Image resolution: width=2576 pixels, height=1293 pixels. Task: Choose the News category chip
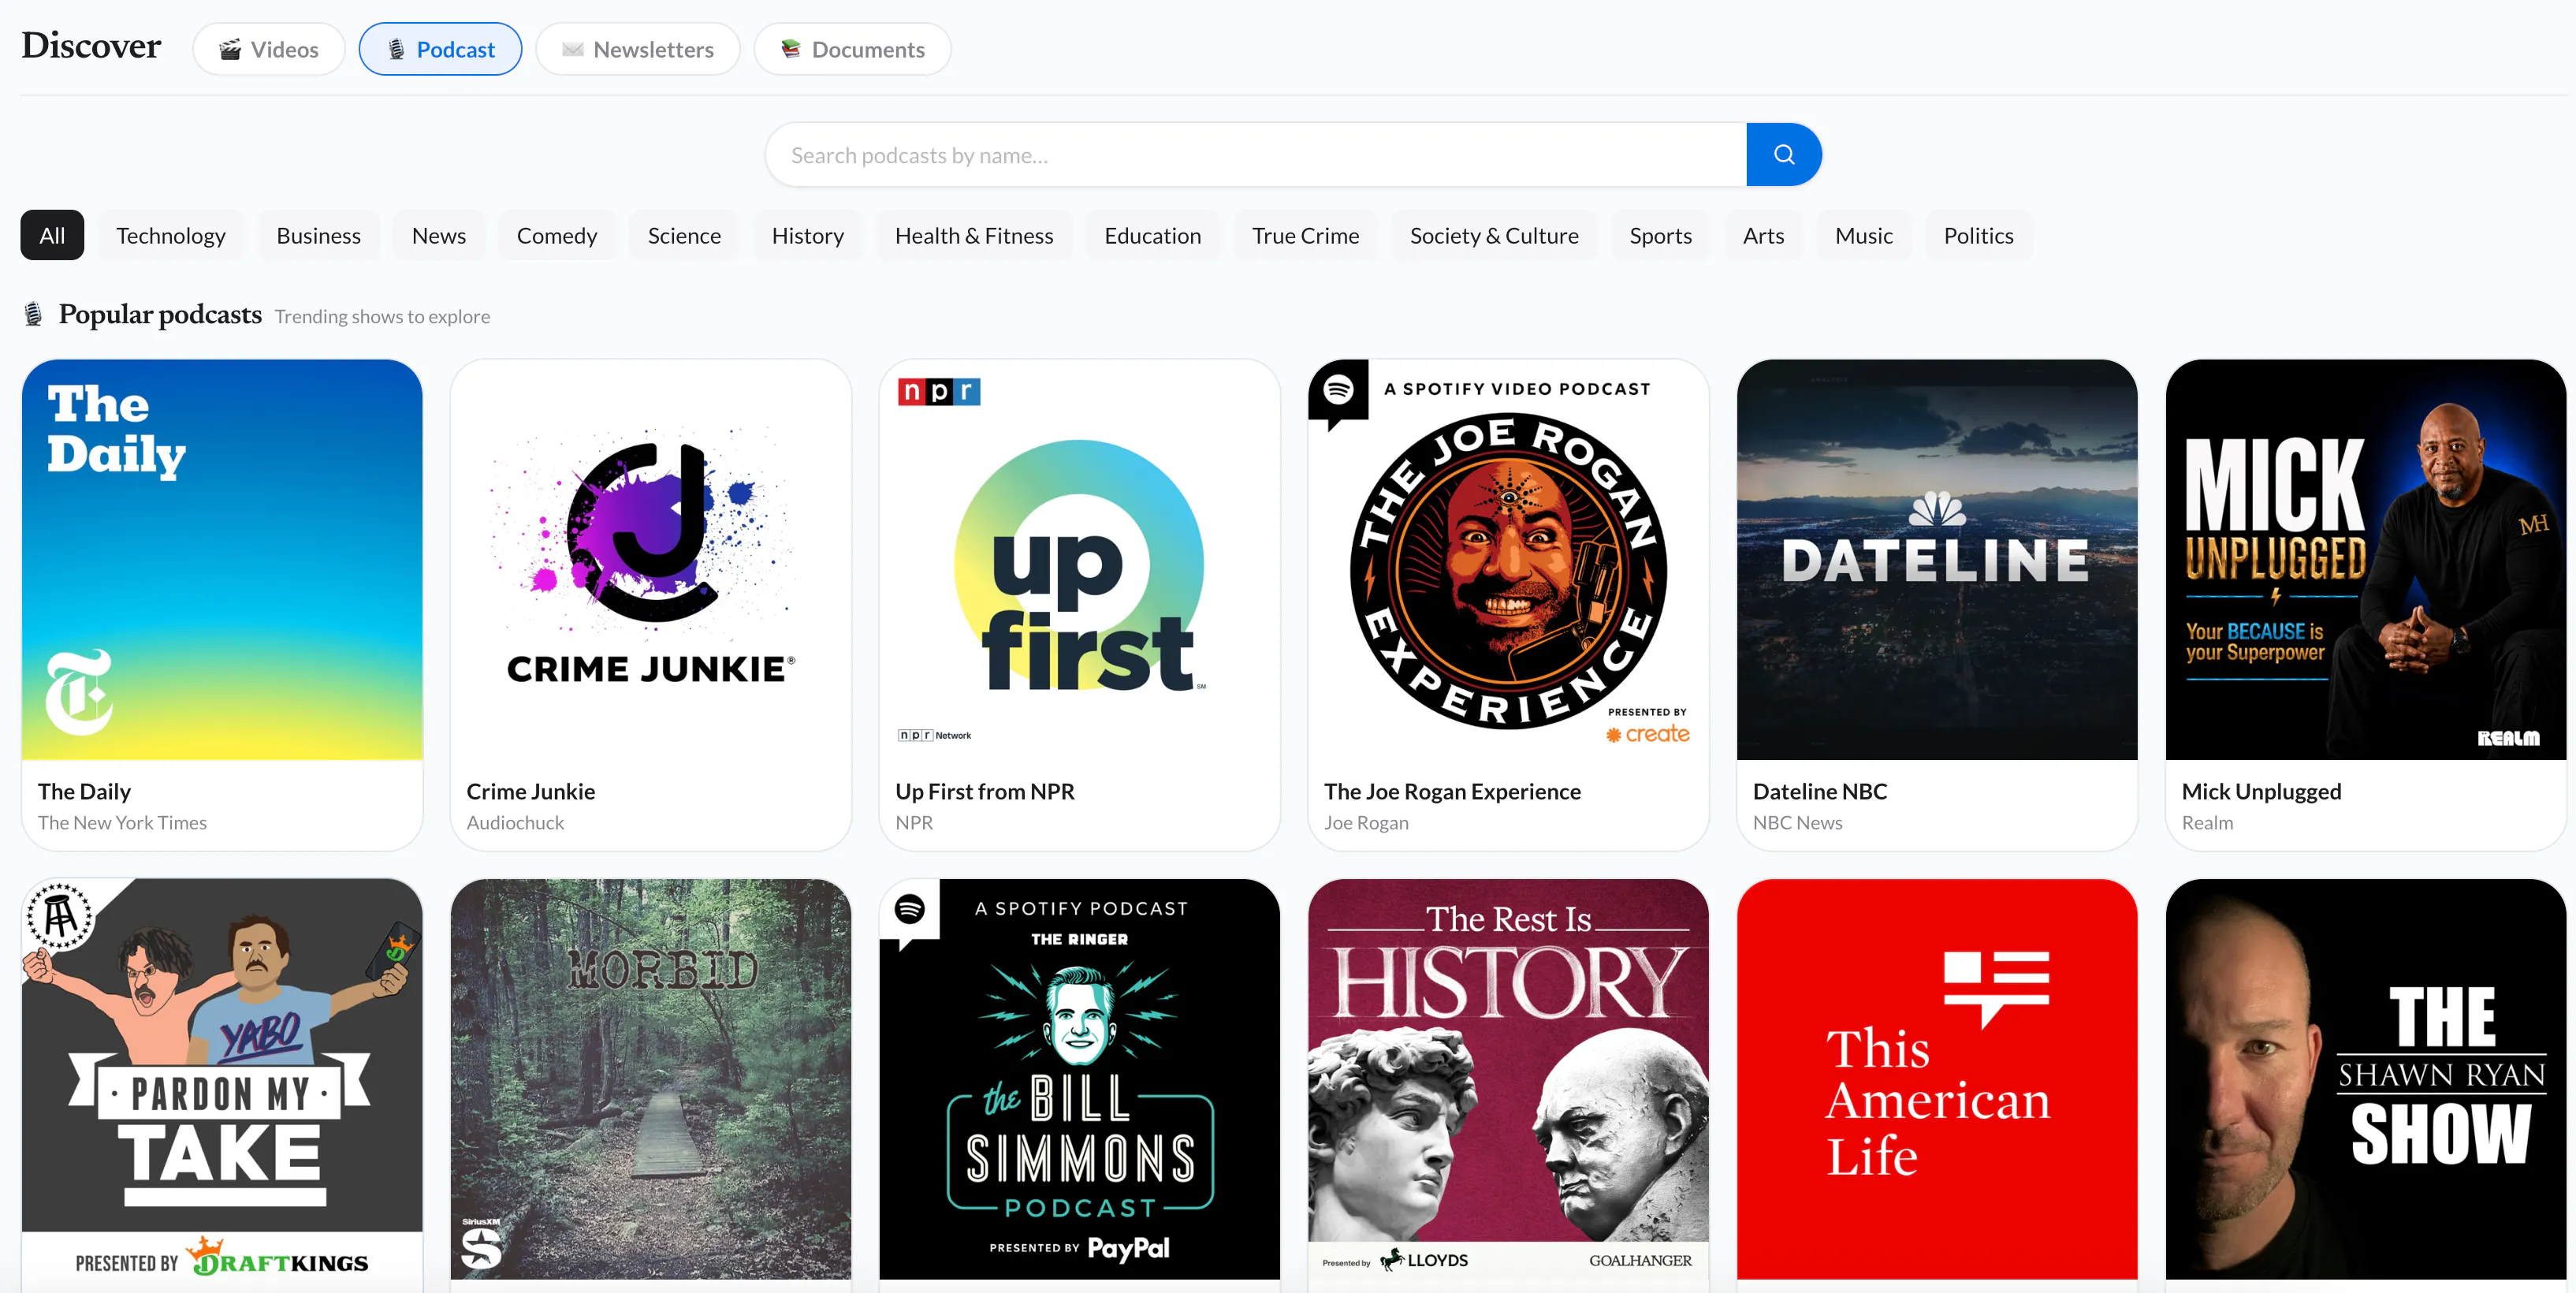coord(439,235)
